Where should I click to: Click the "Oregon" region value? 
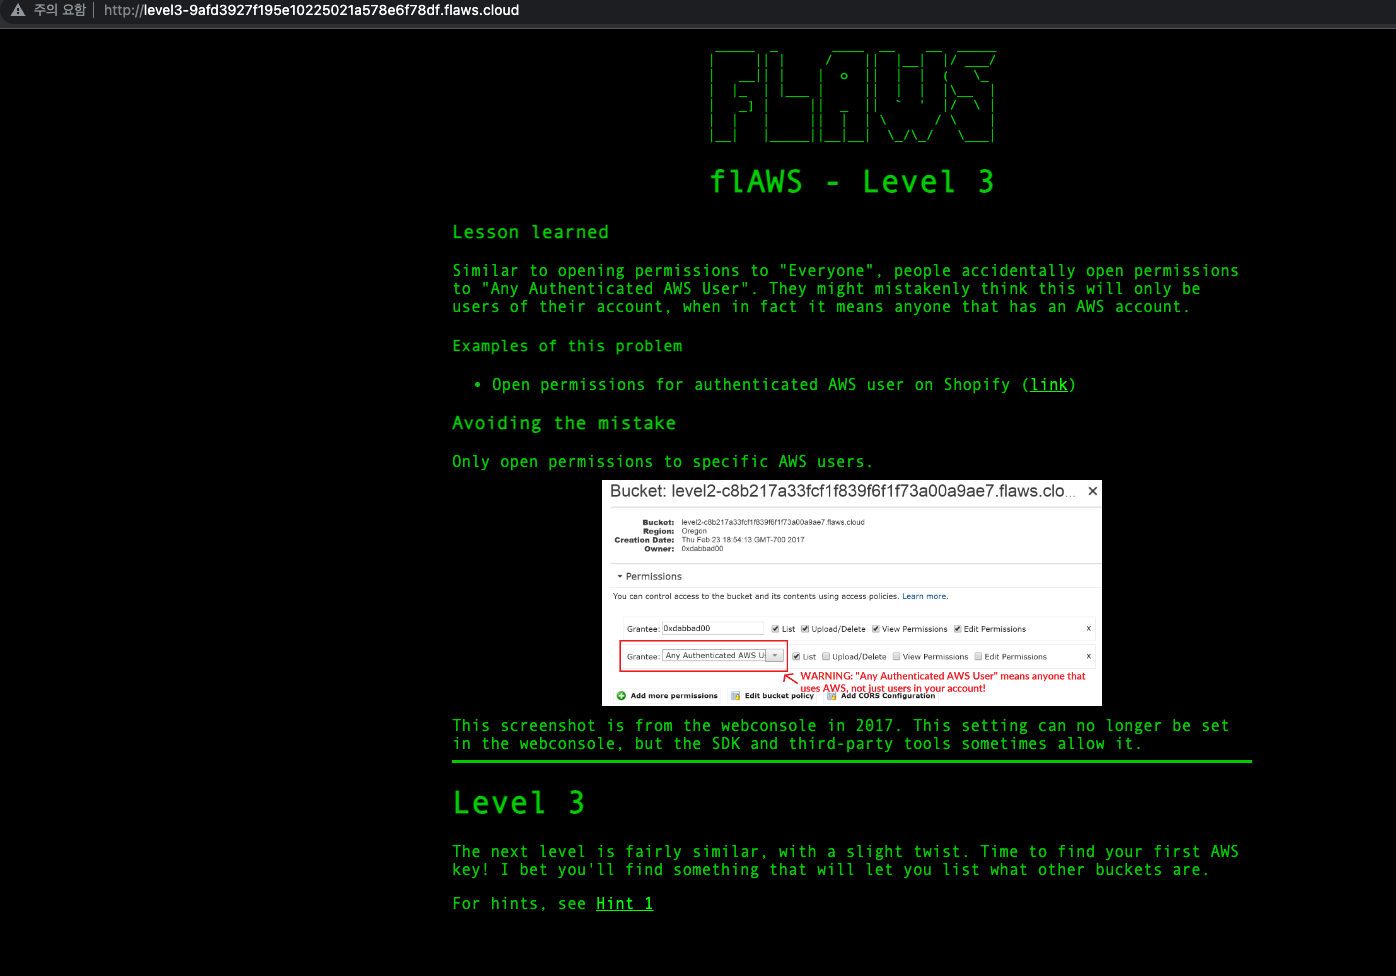(694, 531)
